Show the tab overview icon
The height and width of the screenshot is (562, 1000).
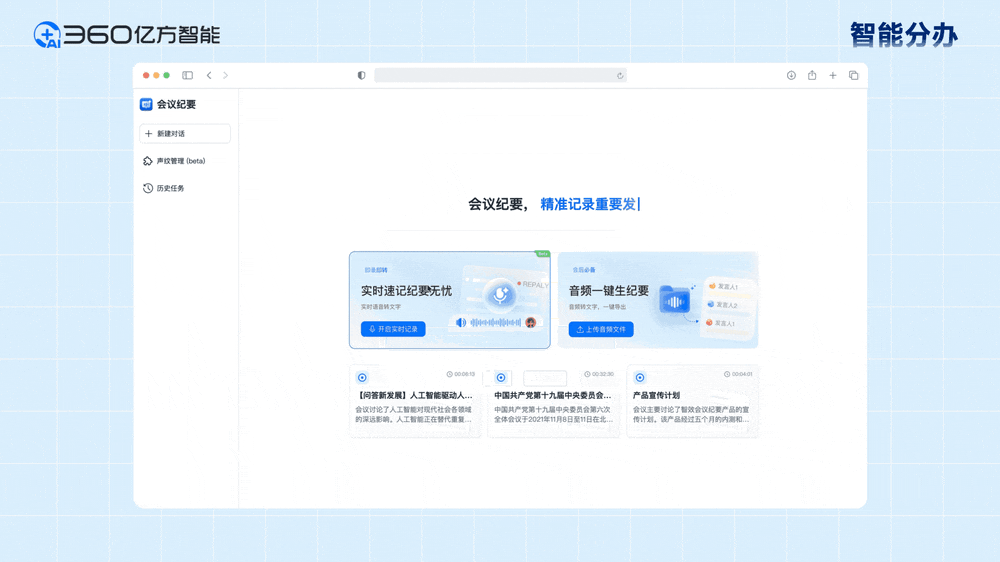pyautogui.click(x=853, y=76)
